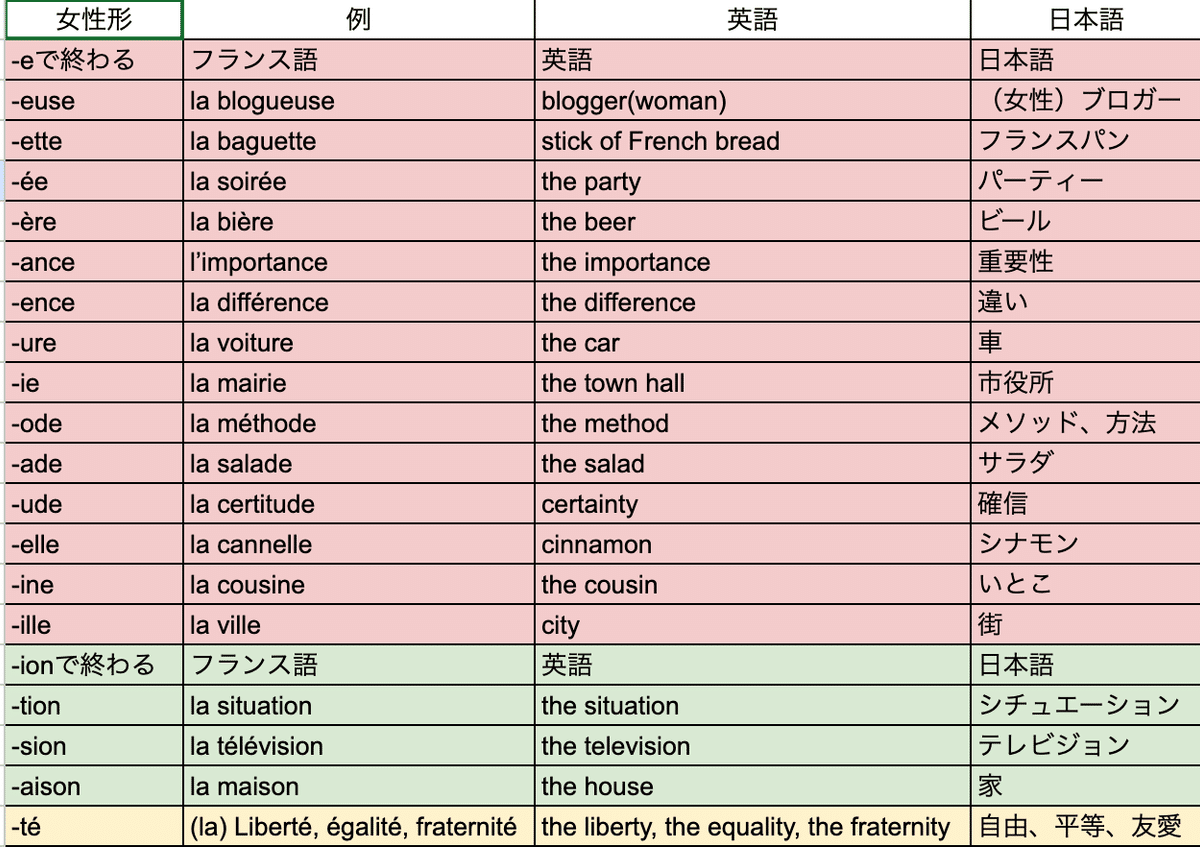
Task: Select the cell 自由、平等、友愛
Action: (x=1085, y=826)
